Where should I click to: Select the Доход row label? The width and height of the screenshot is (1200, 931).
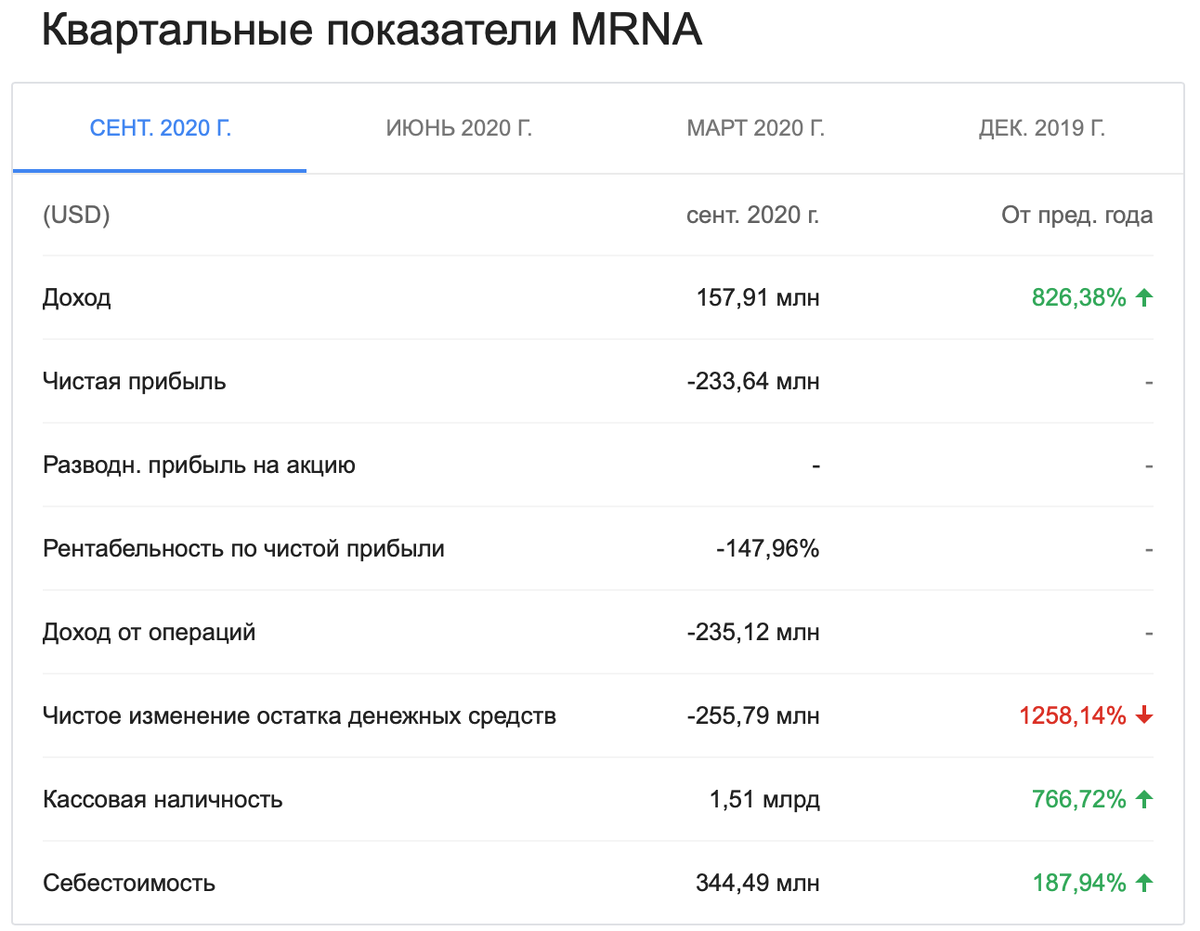77,298
